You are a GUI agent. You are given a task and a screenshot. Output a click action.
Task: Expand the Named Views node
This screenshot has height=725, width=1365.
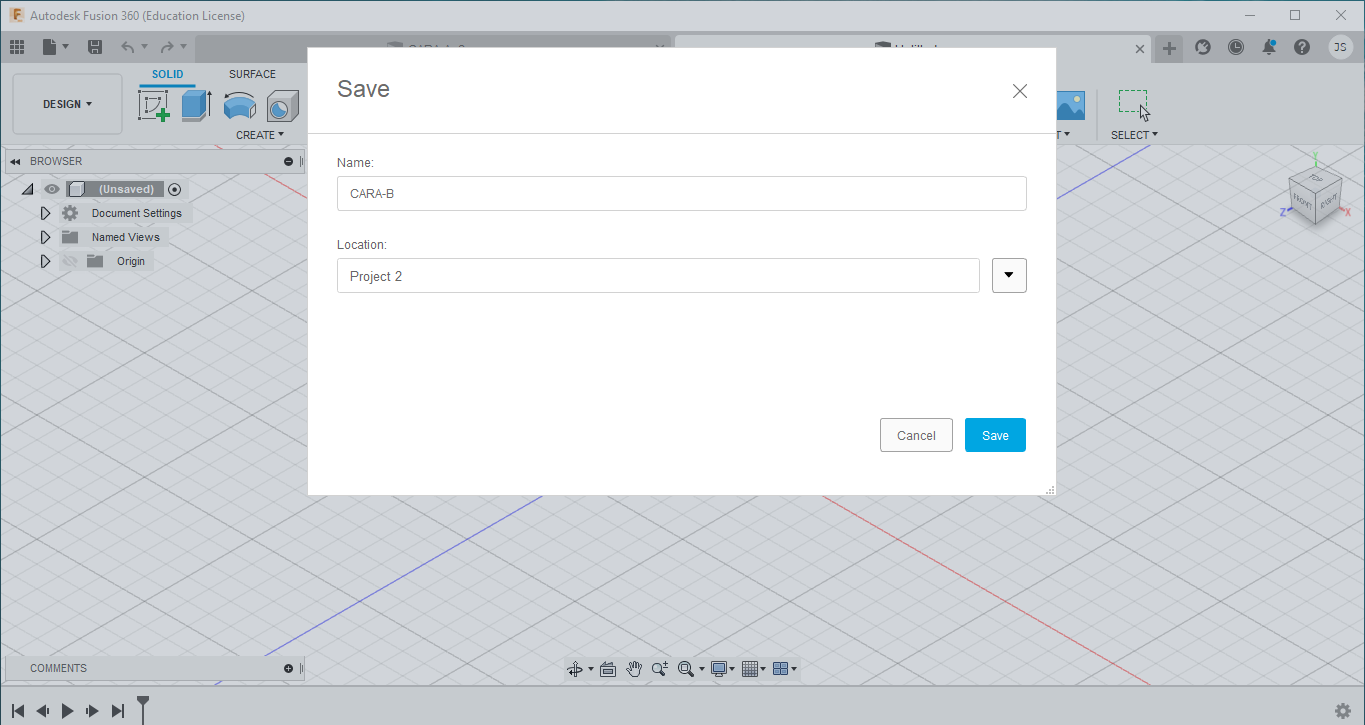tap(45, 237)
